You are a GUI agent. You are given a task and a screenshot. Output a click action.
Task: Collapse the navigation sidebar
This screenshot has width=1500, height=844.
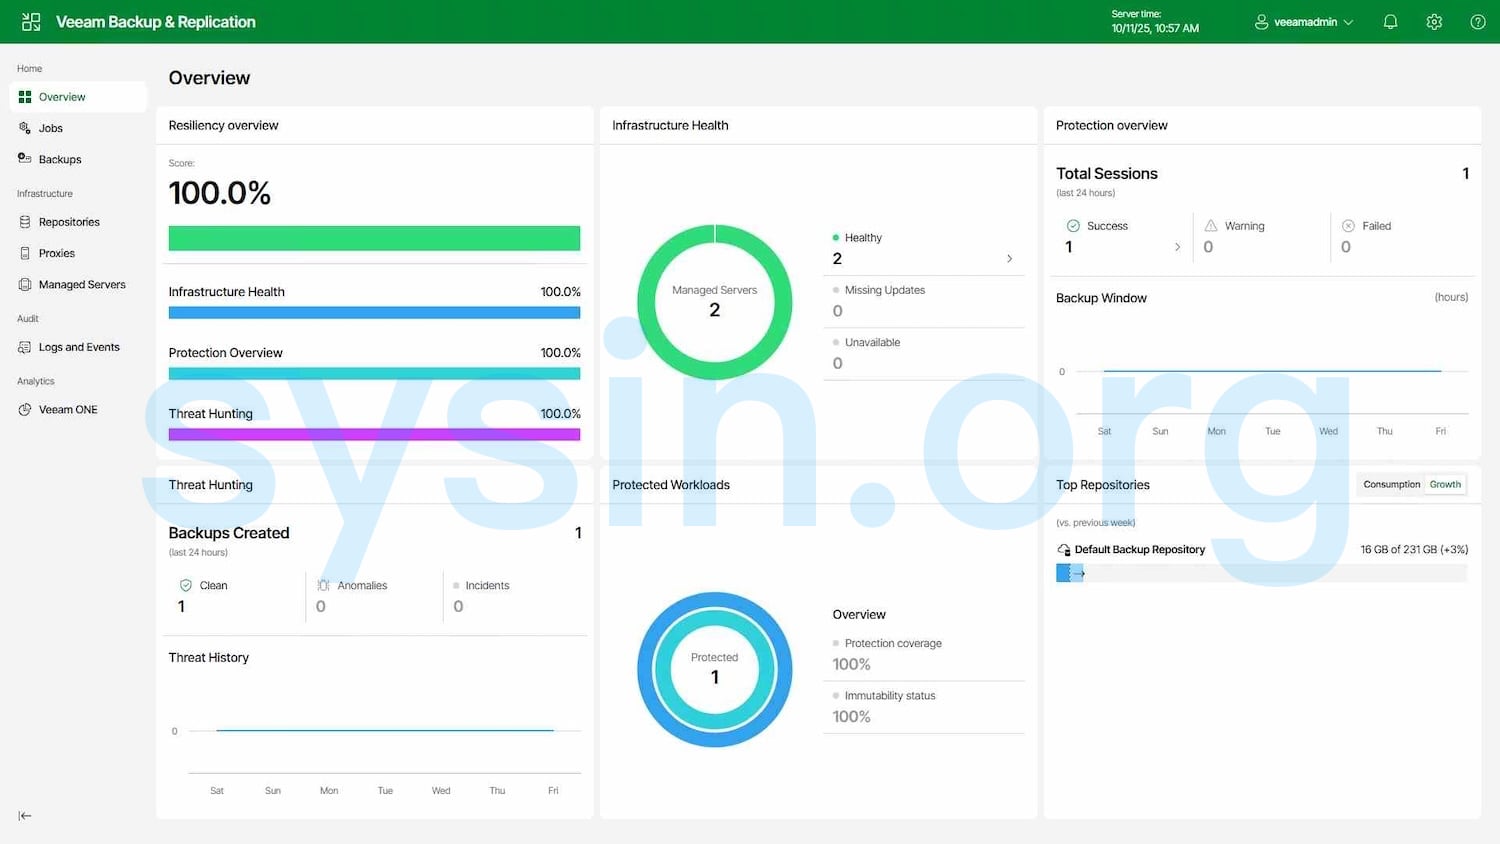(x=24, y=815)
